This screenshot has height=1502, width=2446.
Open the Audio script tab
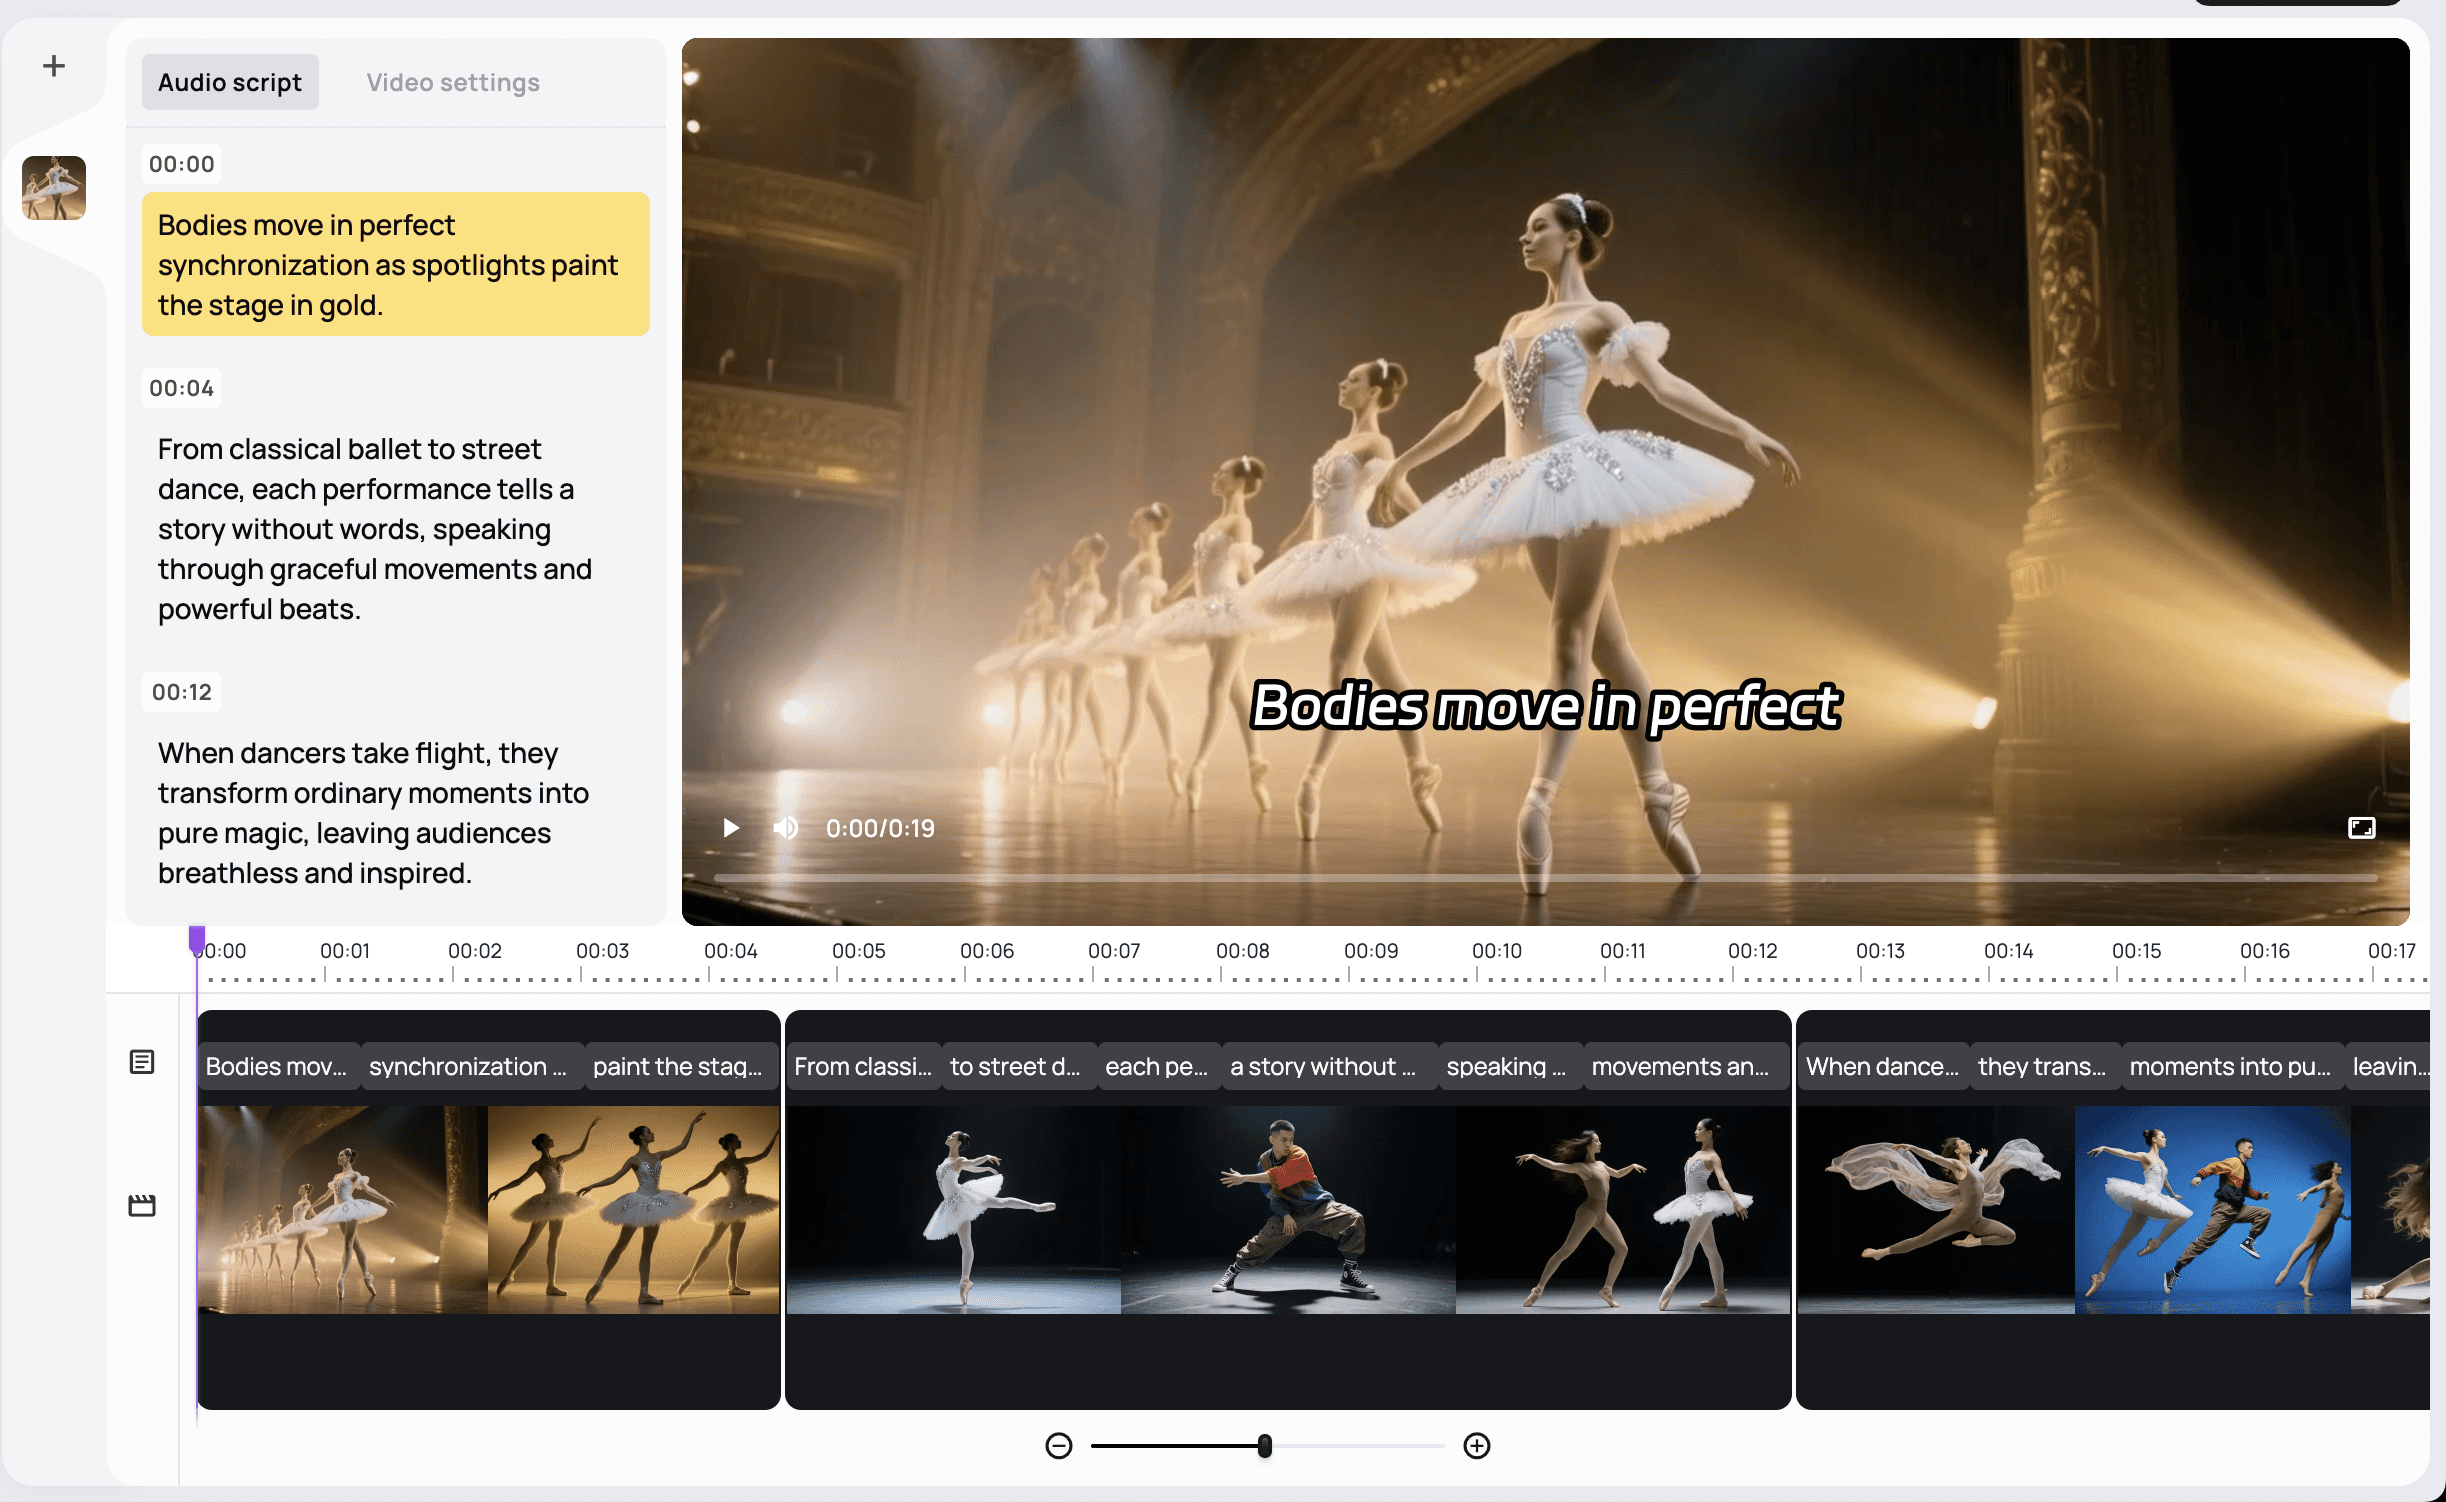pyautogui.click(x=230, y=82)
